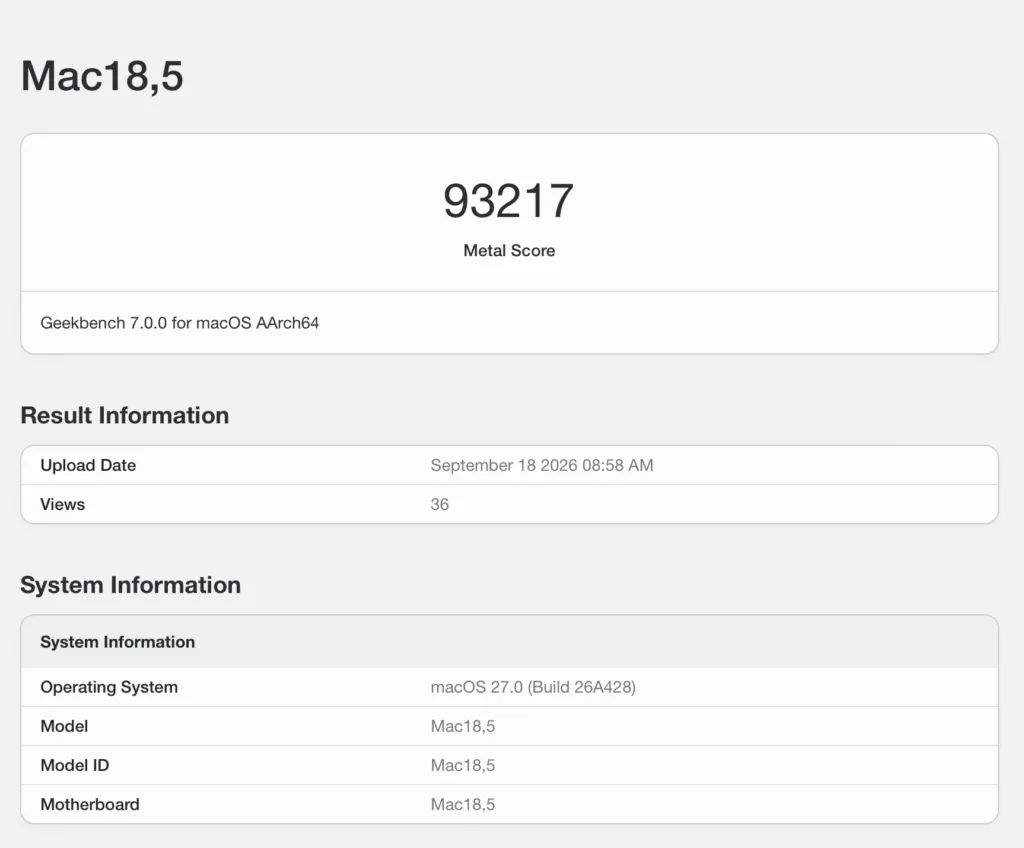This screenshot has width=1024, height=848.
Task: Select macOS 27.0 (Build 26A428) value
Action: [533, 687]
